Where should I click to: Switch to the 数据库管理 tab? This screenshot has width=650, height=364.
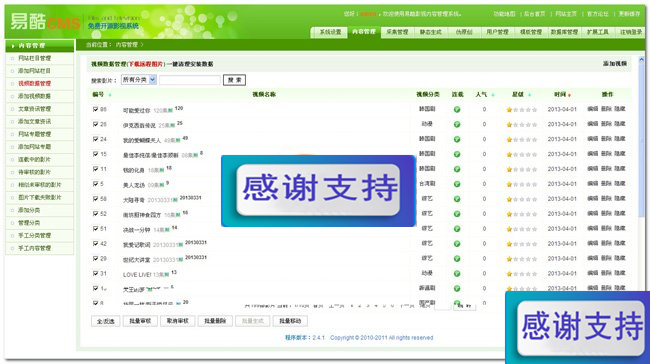(564, 32)
